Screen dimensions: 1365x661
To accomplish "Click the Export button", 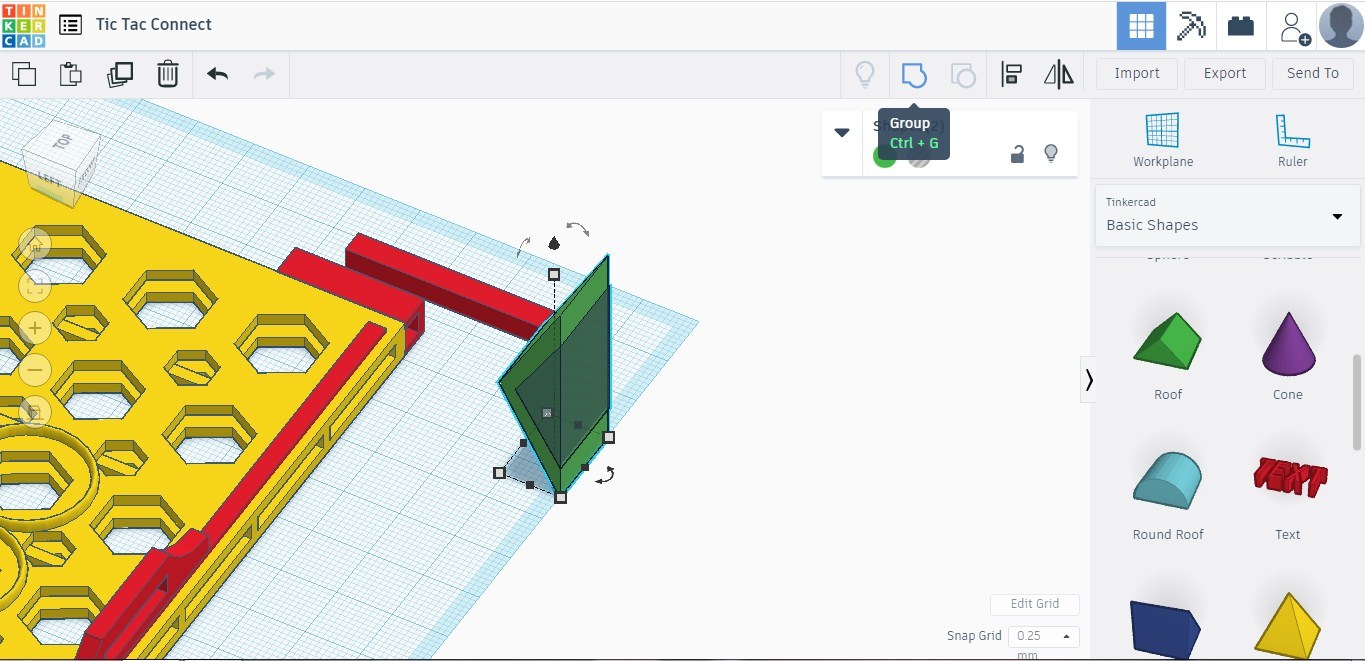I will coord(1225,73).
